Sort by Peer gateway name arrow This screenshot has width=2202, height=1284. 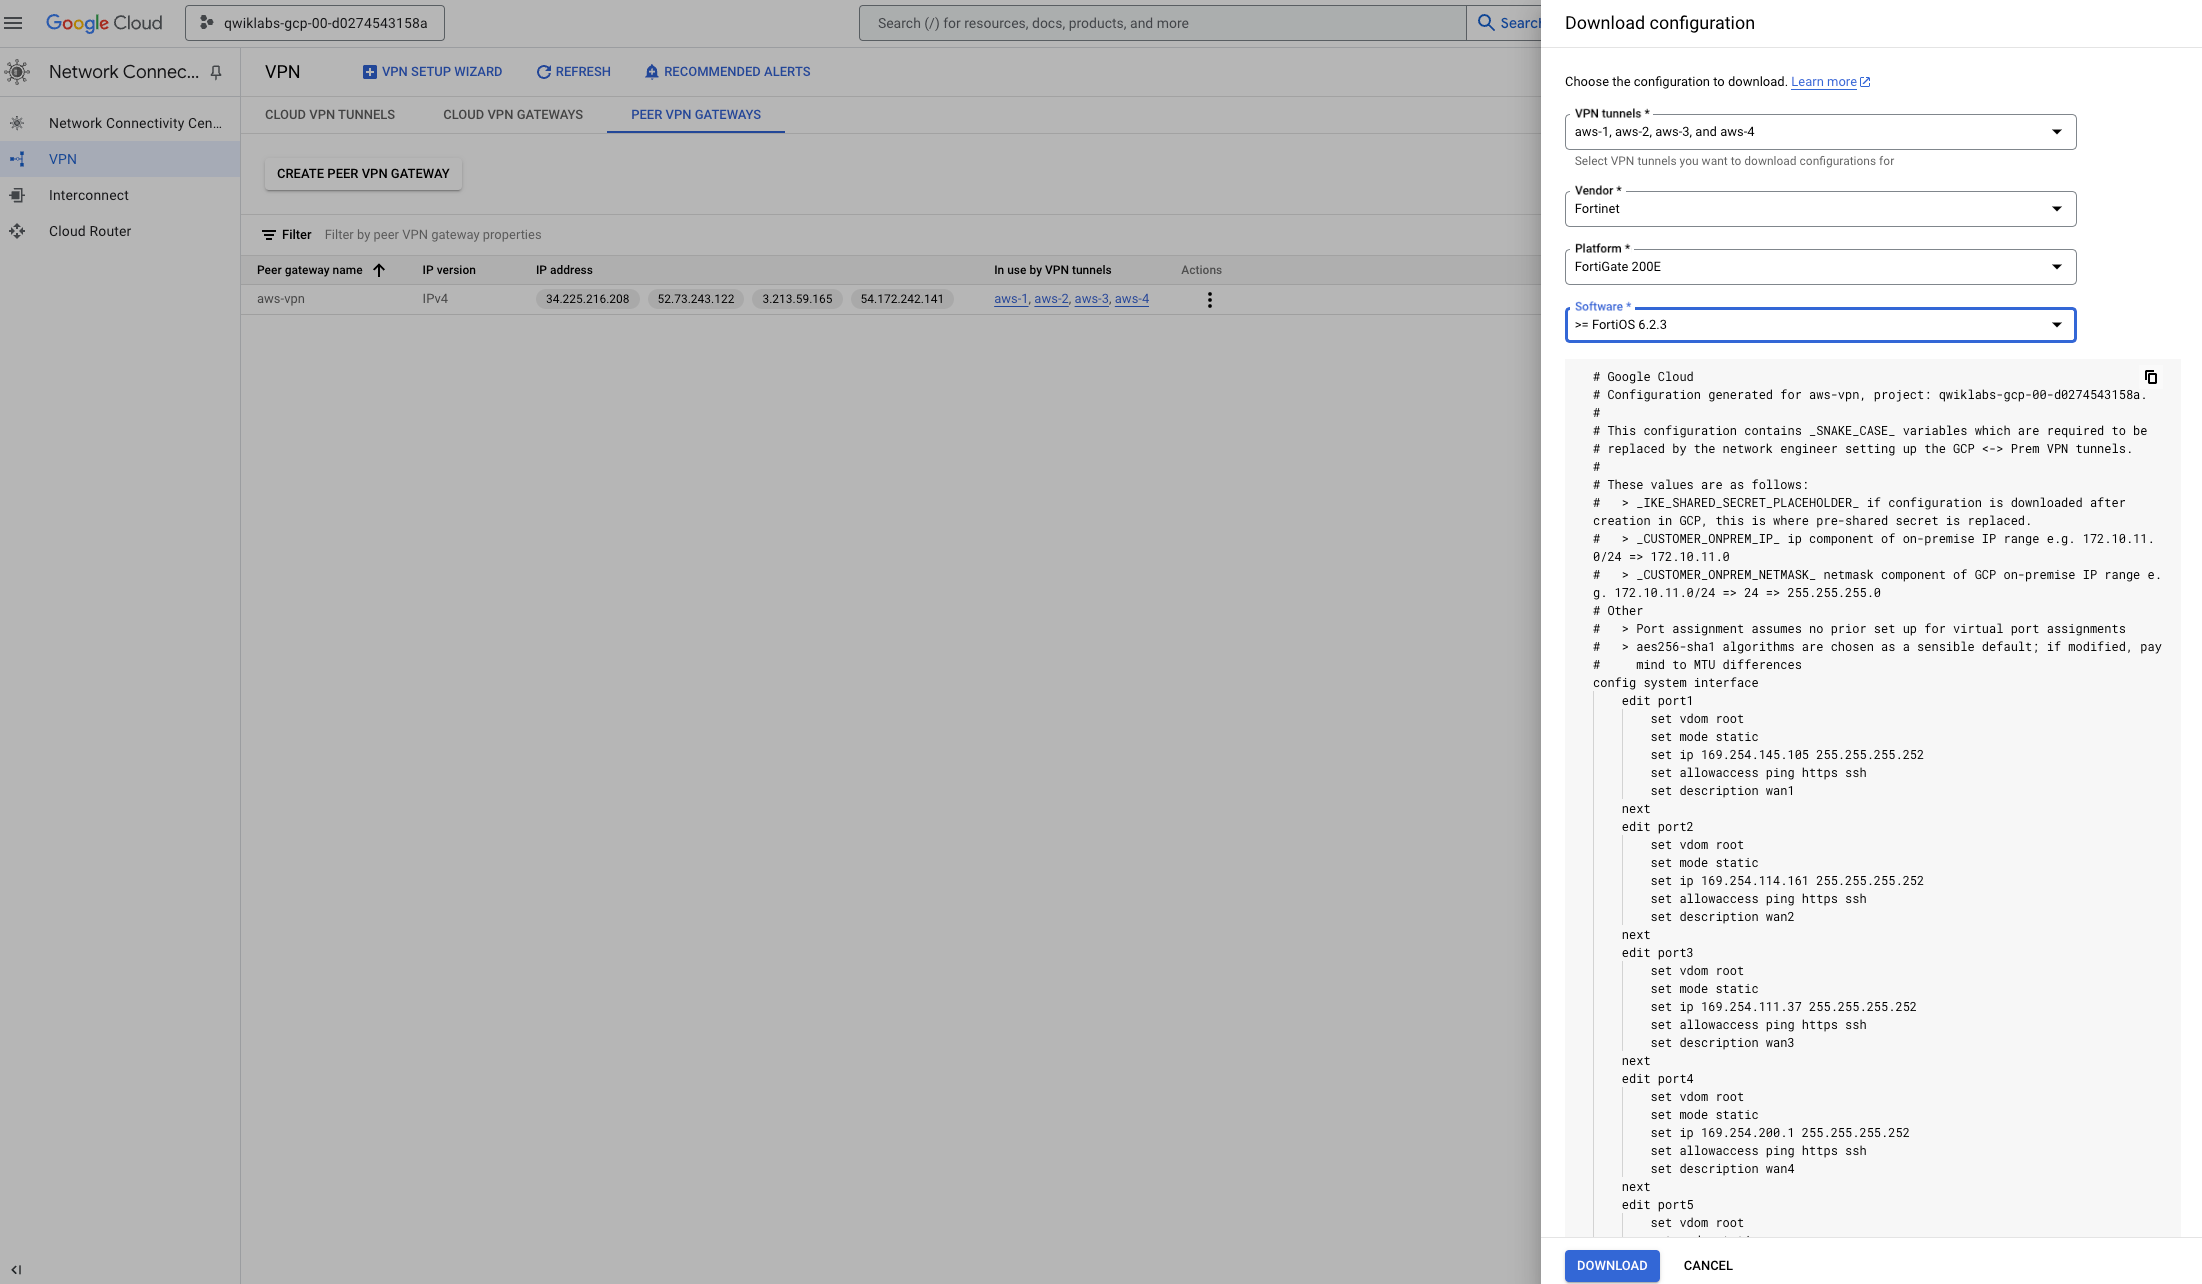click(x=379, y=270)
